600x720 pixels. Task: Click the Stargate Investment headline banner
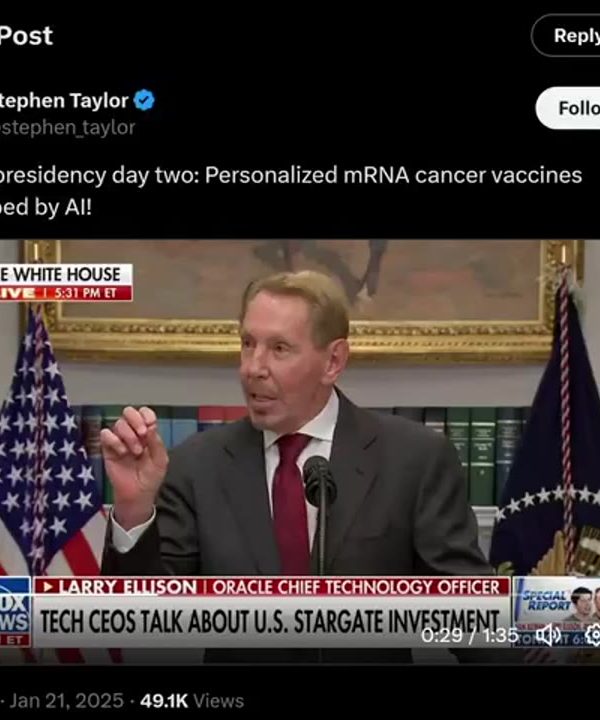[x=270, y=621]
